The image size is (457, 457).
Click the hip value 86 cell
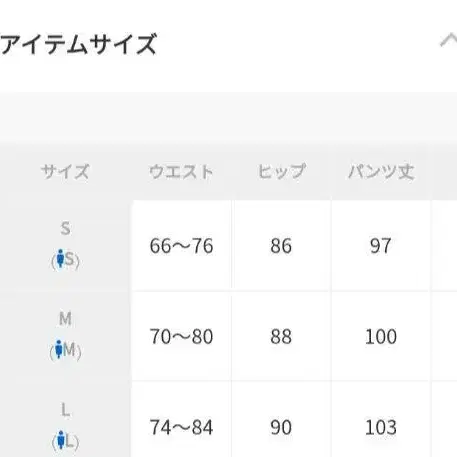point(281,246)
